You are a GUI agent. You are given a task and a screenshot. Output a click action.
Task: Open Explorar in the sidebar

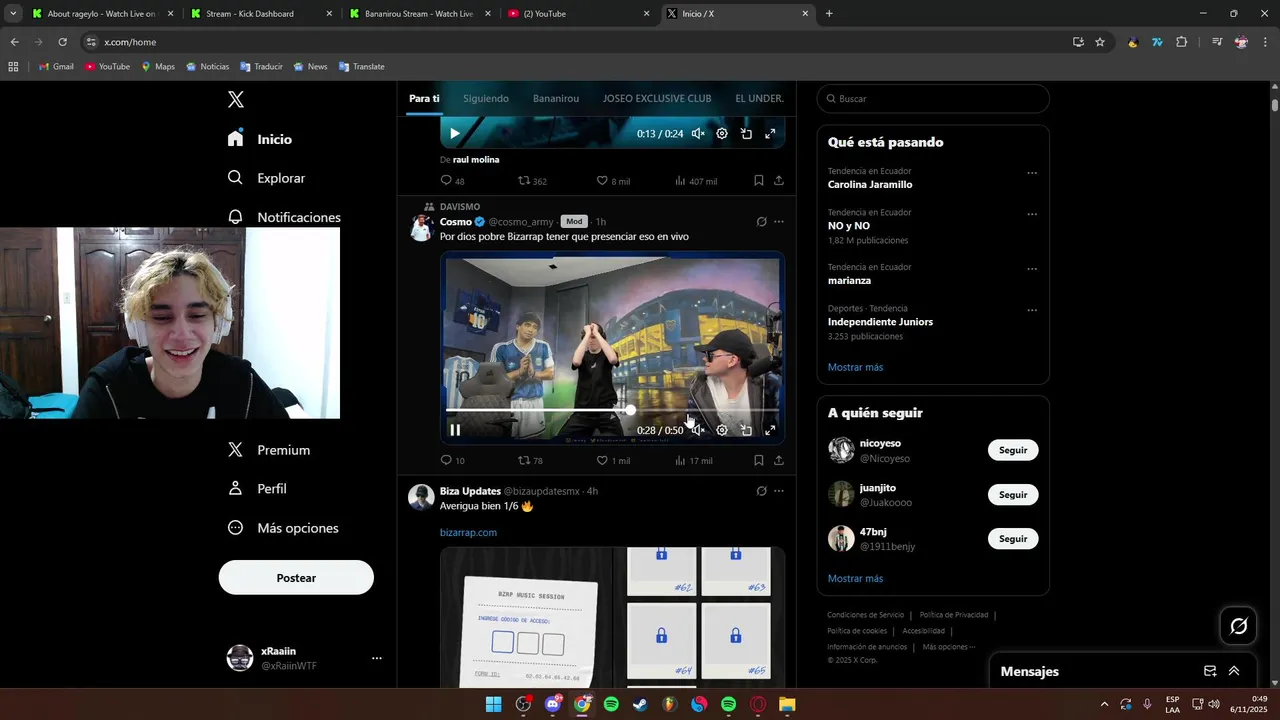pyautogui.click(x=266, y=178)
